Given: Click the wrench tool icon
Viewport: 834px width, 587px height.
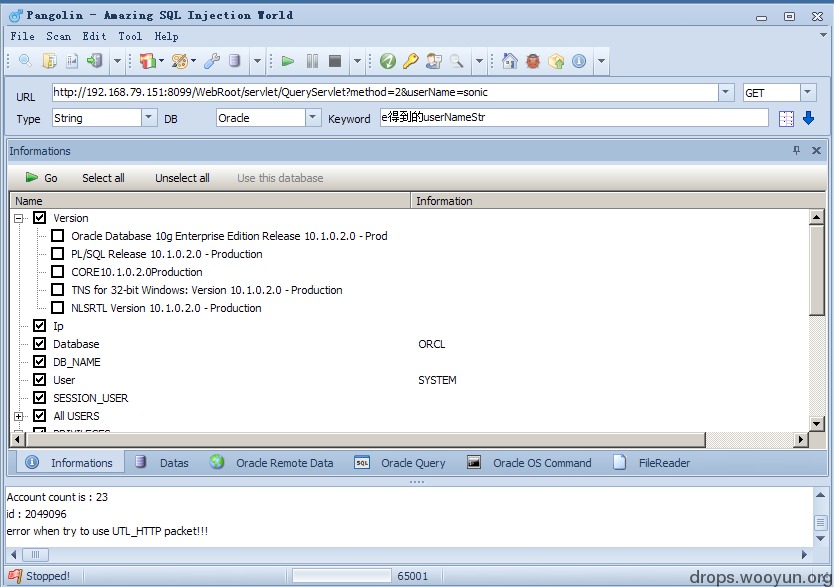Looking at the screenshot, I should (x=212, y=61).
